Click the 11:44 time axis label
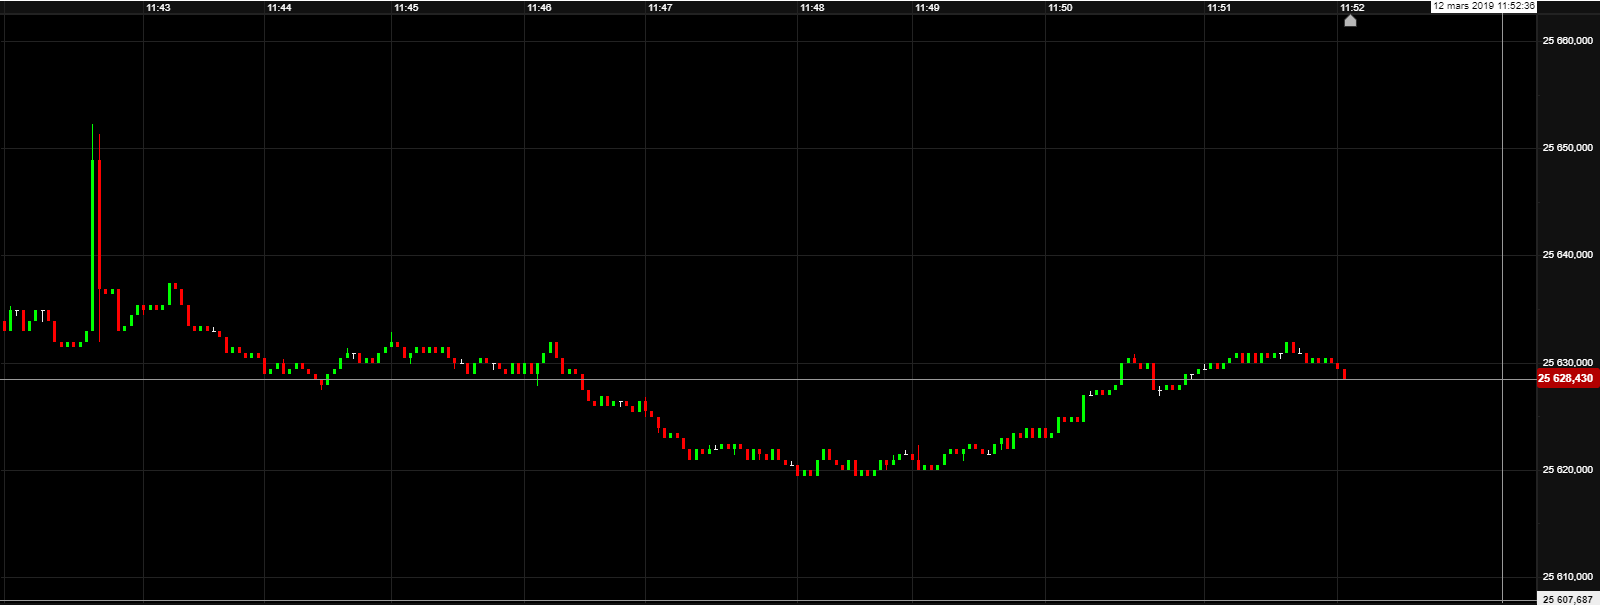This screenshot has width=1600, height=605. click(x=280, y=7)
